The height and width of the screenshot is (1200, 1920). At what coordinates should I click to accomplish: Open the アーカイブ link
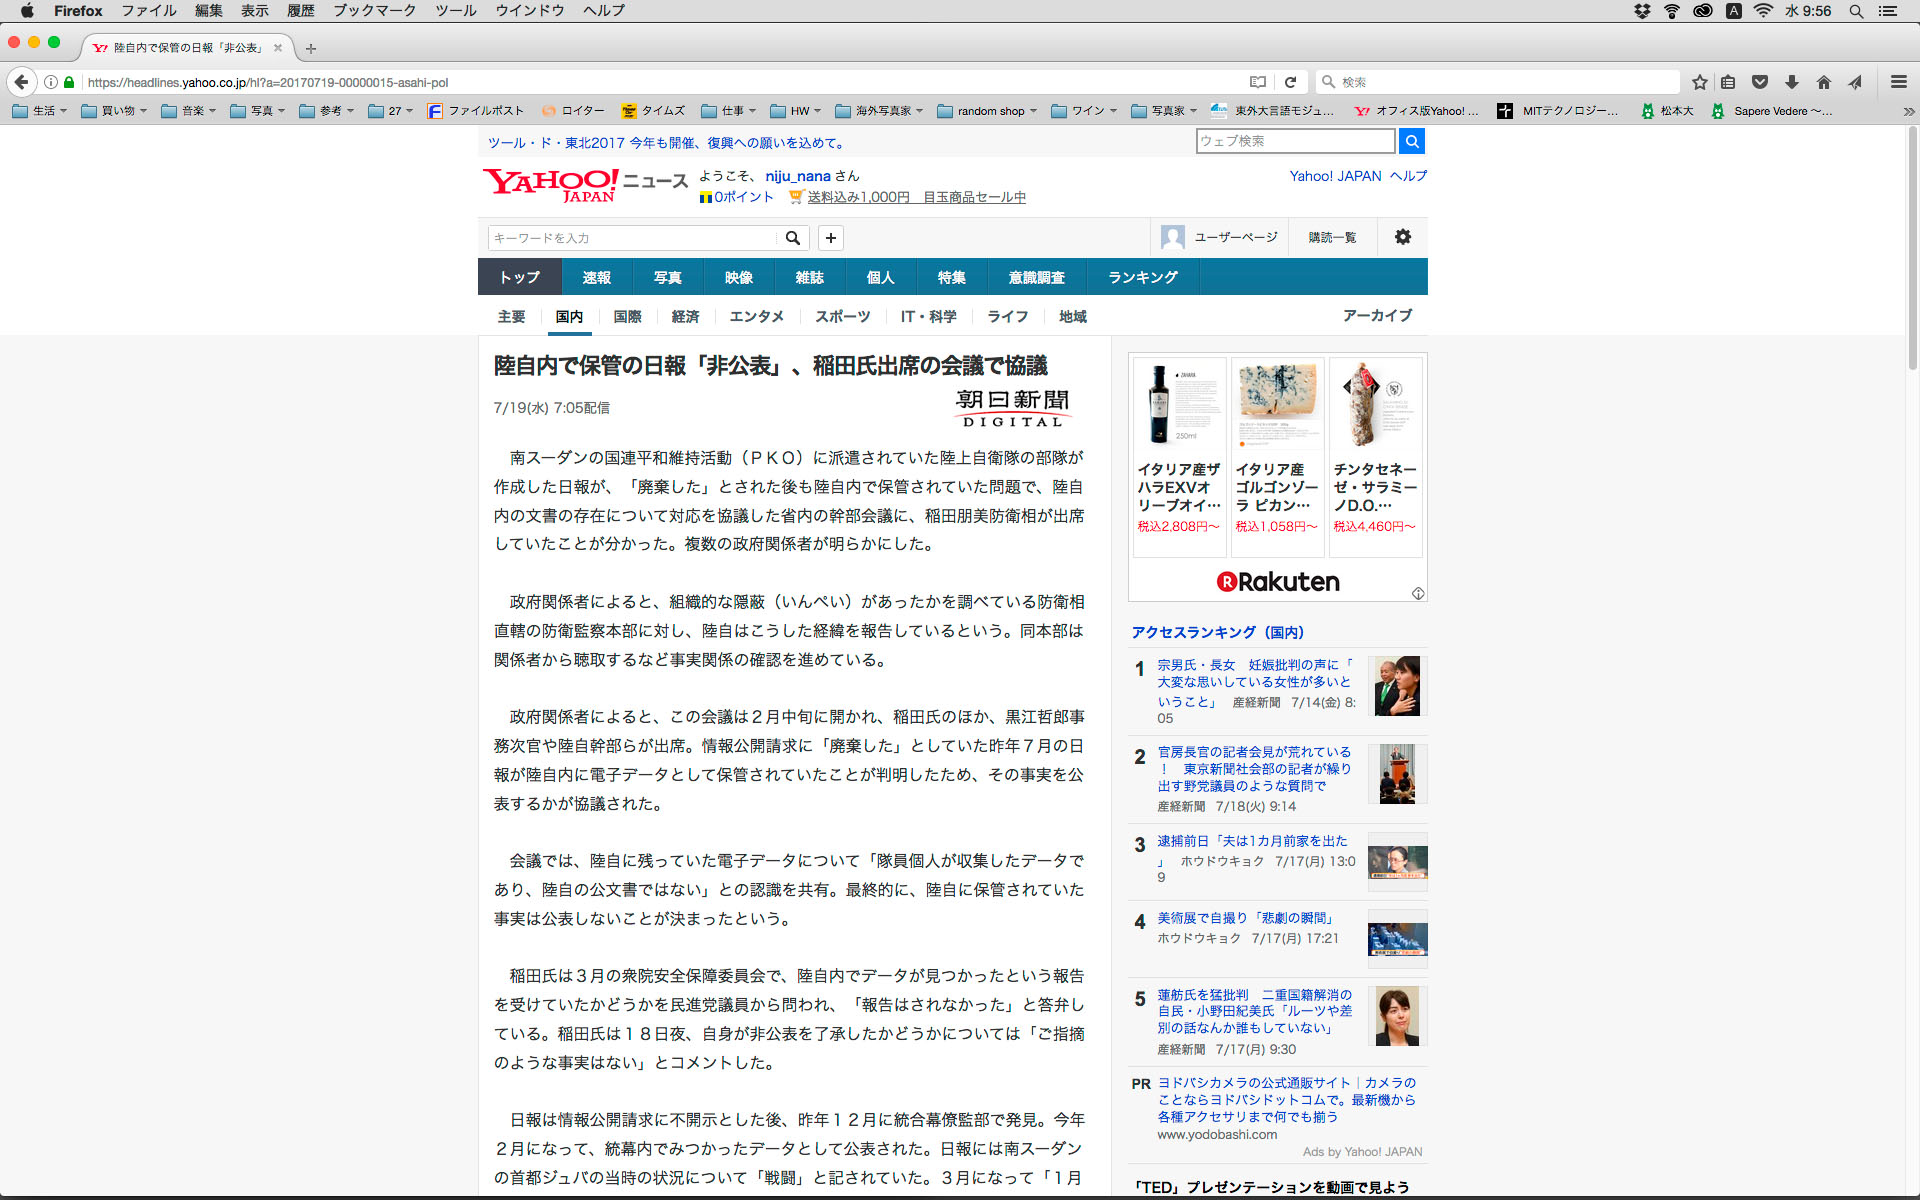tap(1376, 315)
